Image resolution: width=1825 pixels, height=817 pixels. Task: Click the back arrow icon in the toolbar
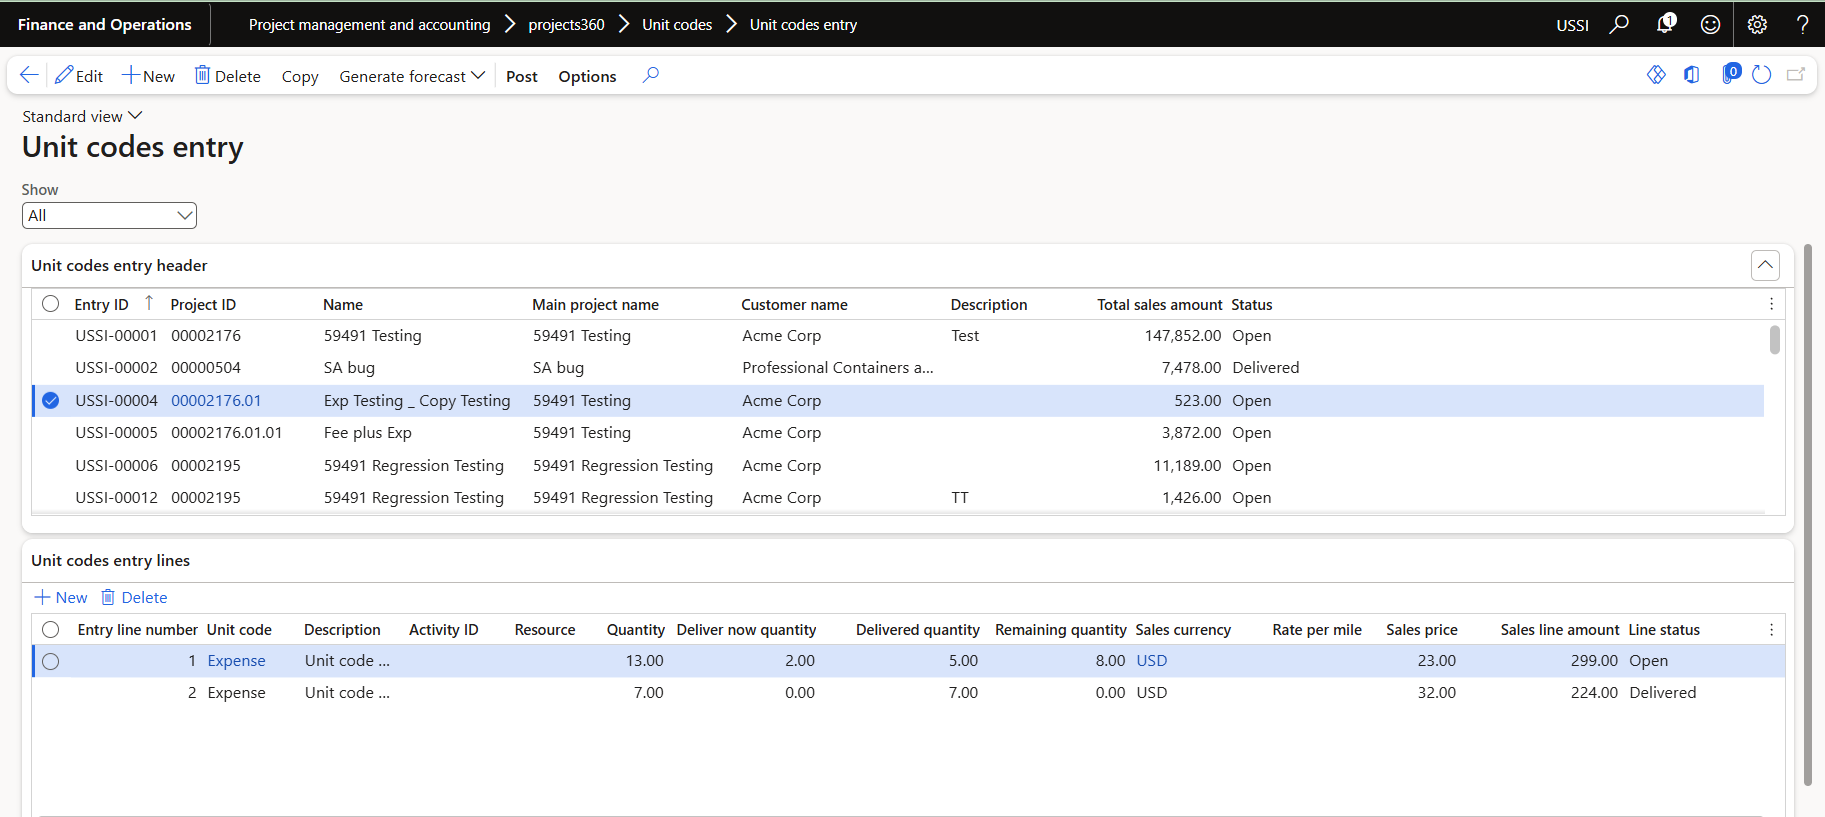(x=29, y=75)
